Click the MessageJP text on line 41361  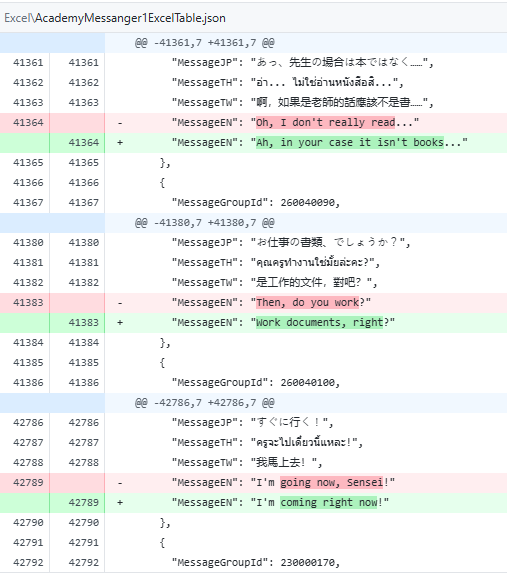point(302,63)
